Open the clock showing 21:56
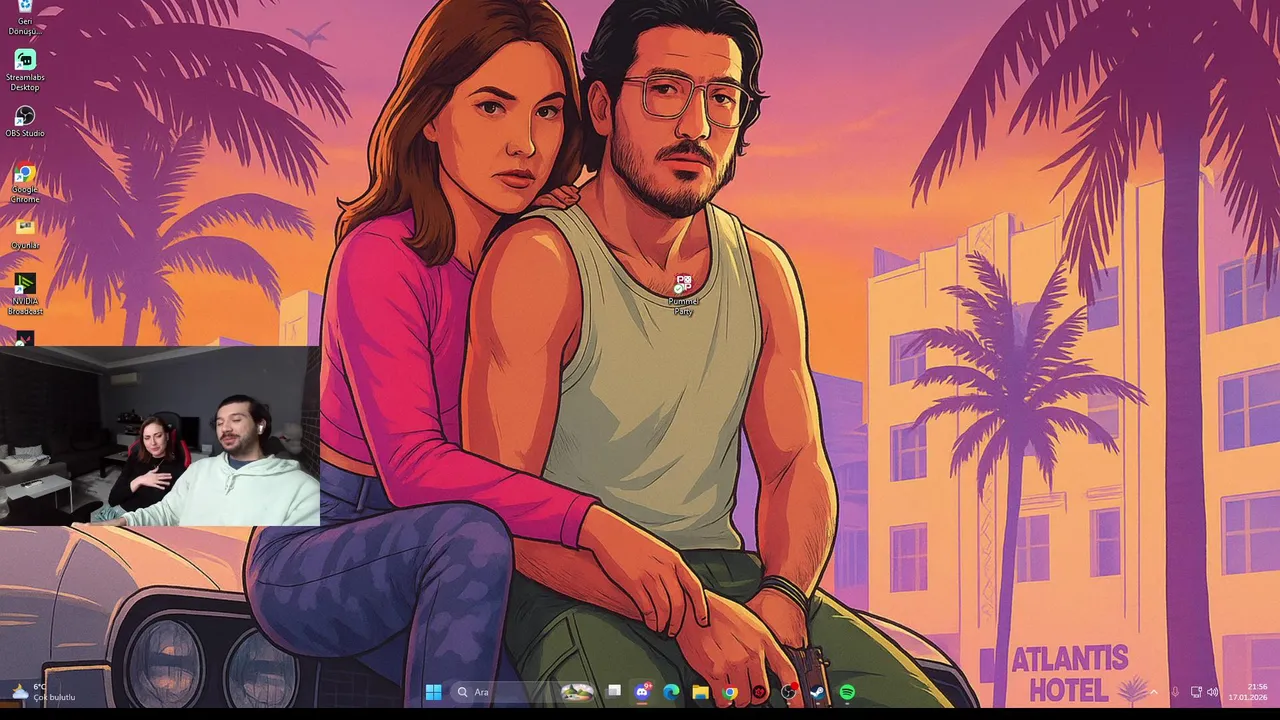The height and width of the screenshot is (720, 1280). 1247,692
